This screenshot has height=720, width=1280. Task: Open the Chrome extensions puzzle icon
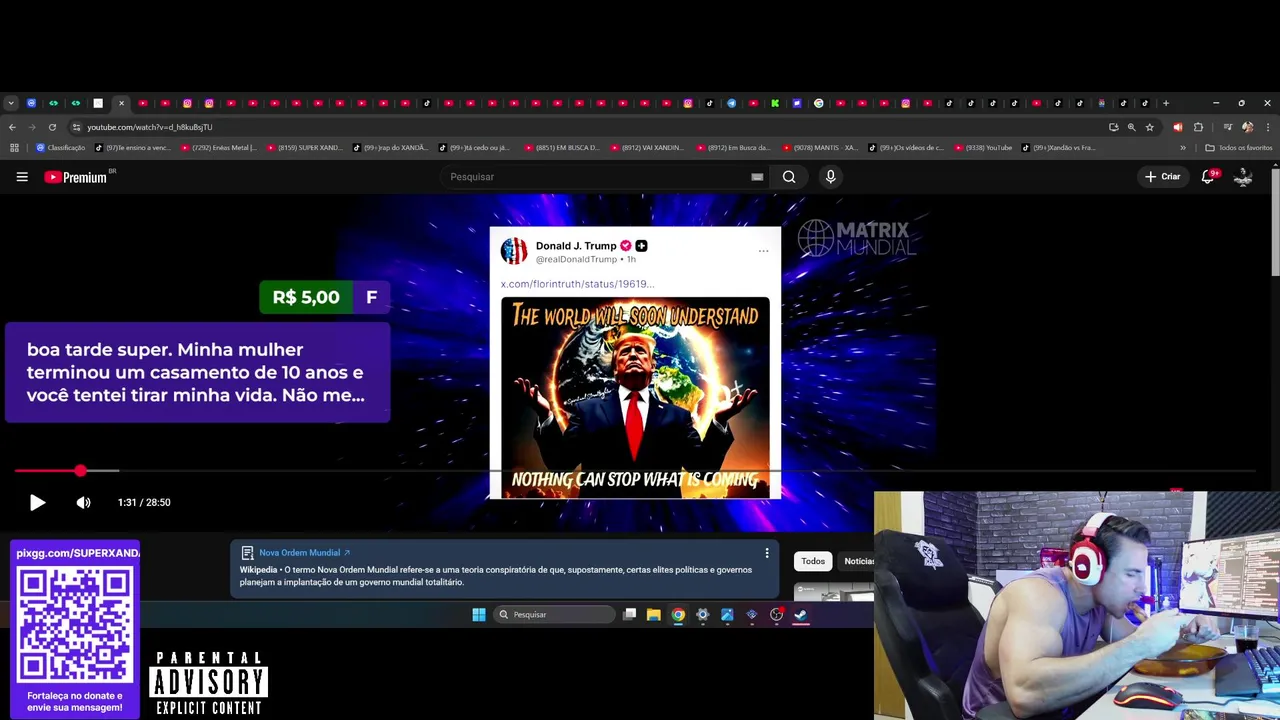tap(1198, 127)
